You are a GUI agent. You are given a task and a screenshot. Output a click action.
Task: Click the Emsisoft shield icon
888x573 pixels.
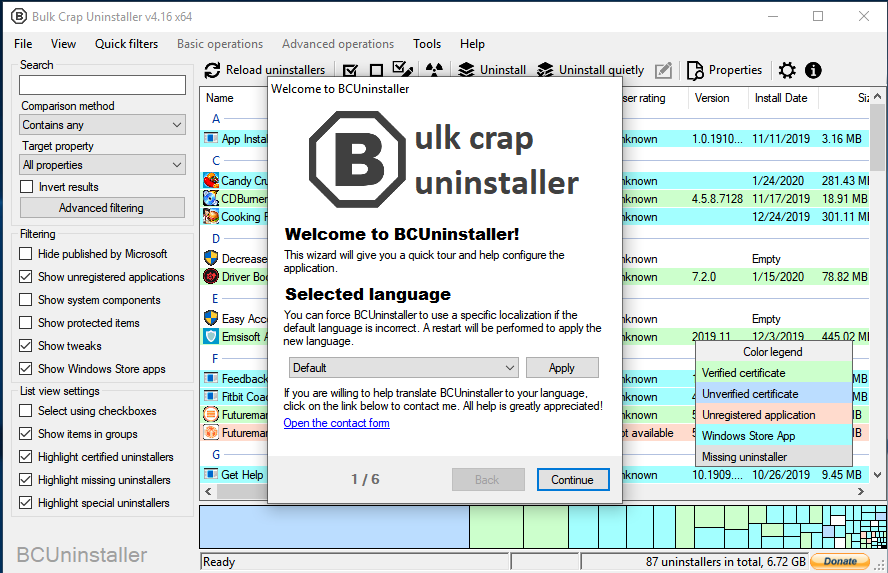(x=211, y=336)
